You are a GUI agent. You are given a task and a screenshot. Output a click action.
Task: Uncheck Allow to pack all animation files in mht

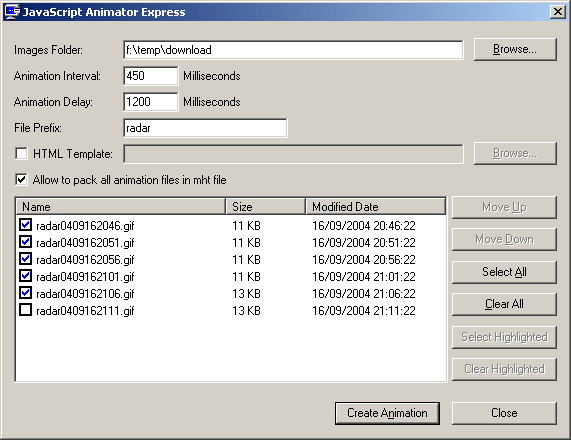click(x=21, y=179)
